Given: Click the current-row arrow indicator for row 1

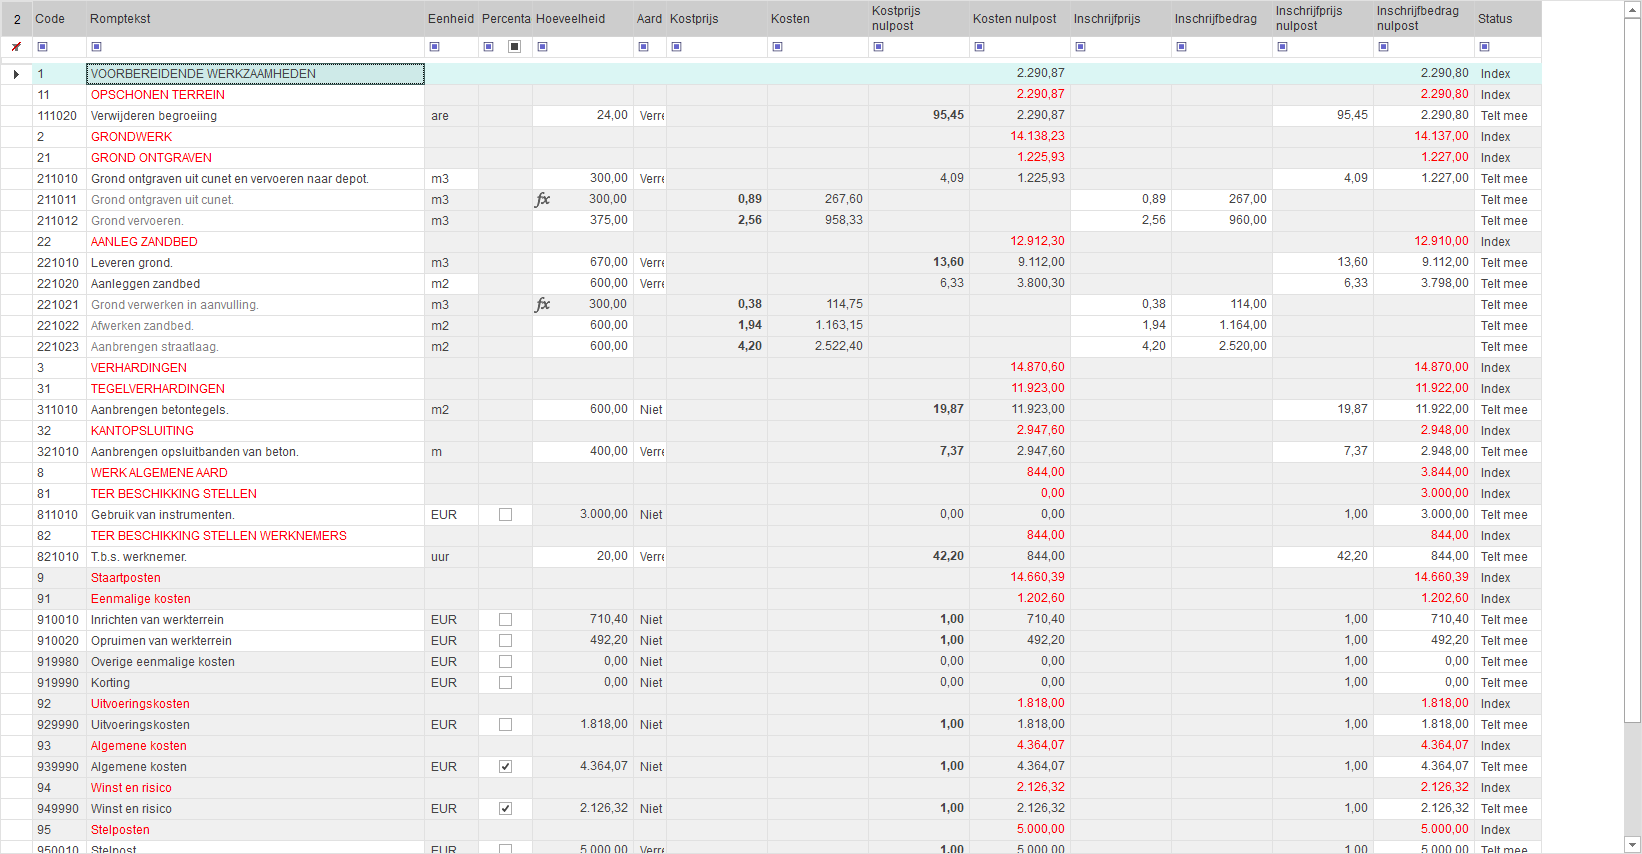Looking at the screenshot, I should 16,74.
